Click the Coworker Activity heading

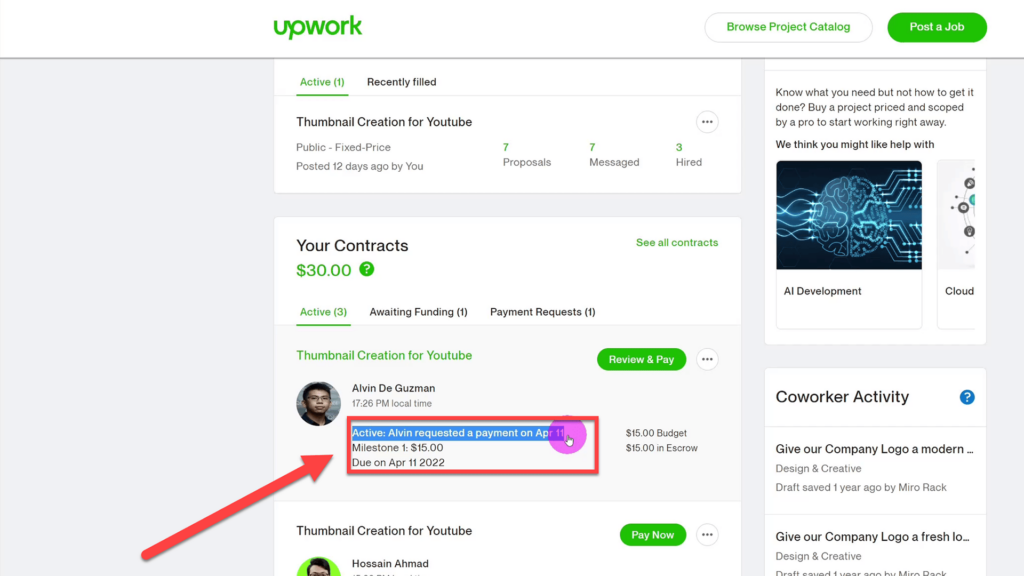tap(842, 397)
